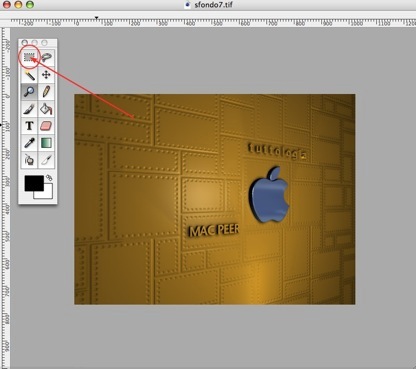Click the blue Apple logo in the image
The height and width of the screenshot is (369, 416).
tap(269, 194)
